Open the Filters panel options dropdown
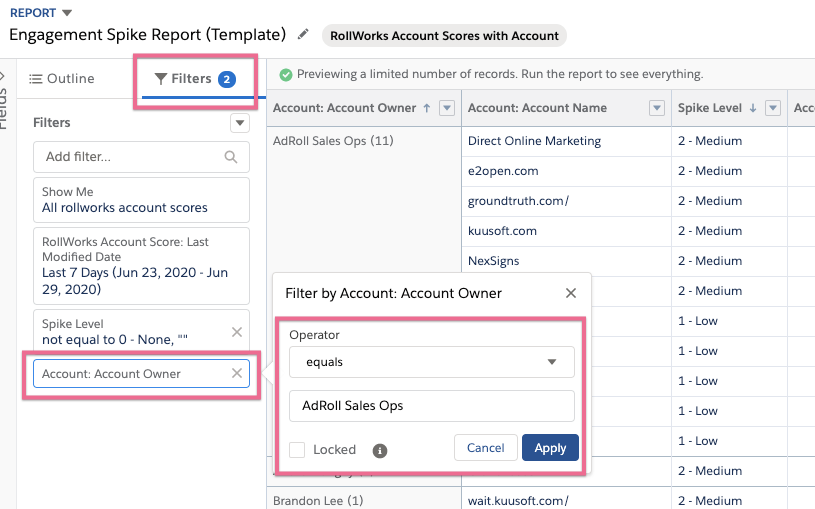This screenshot has width=815, height=509. point(240,123)
